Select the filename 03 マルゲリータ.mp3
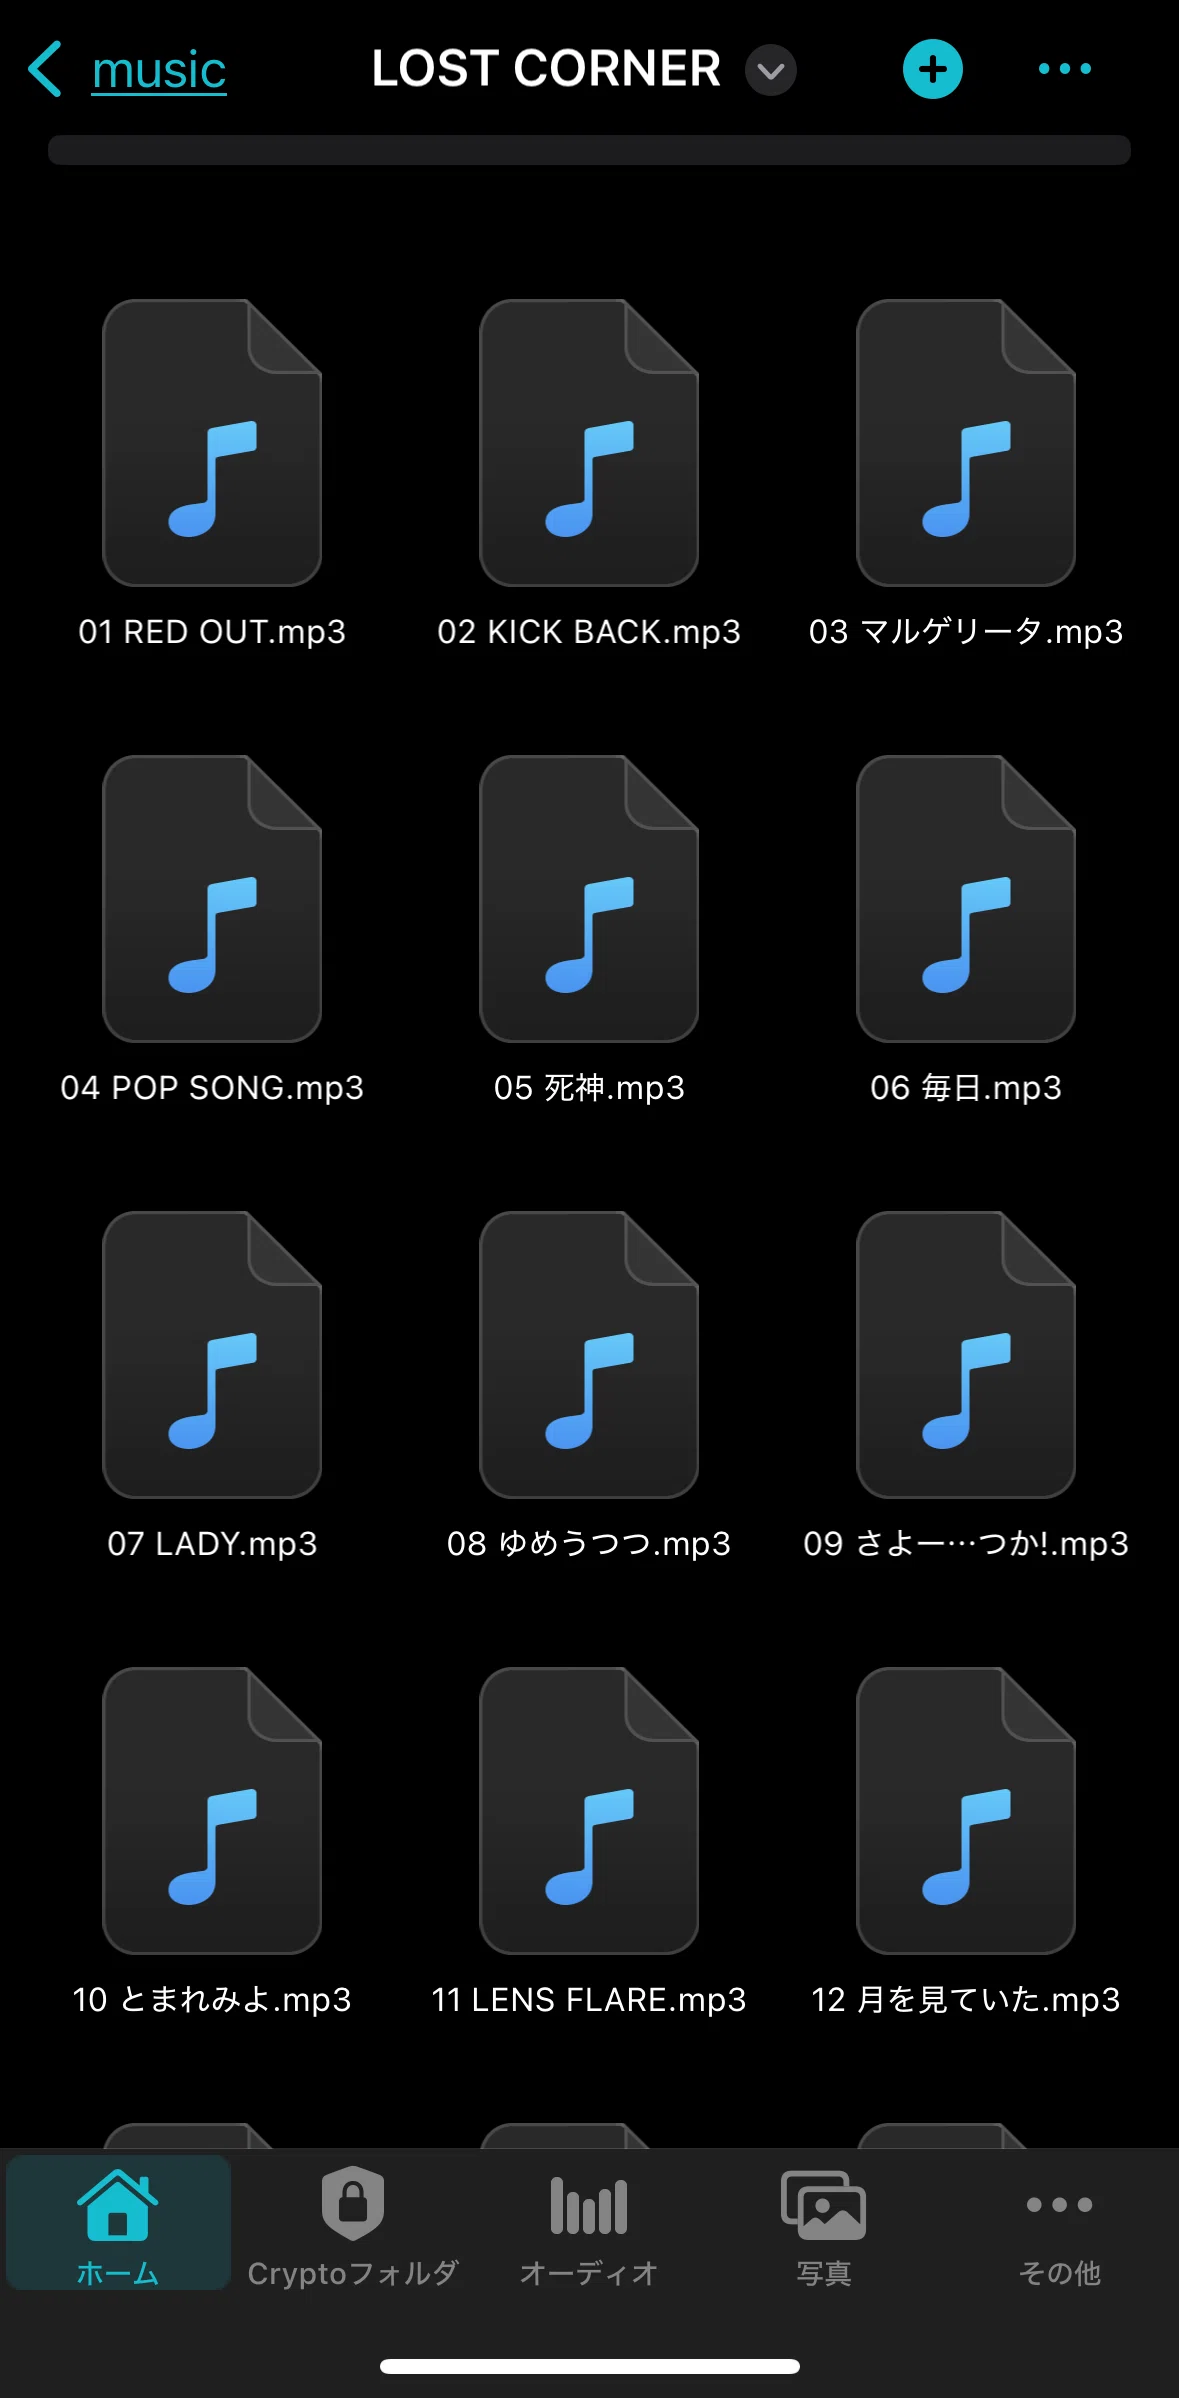Viewport: 1179px width, 2398px height. [966, 632]
